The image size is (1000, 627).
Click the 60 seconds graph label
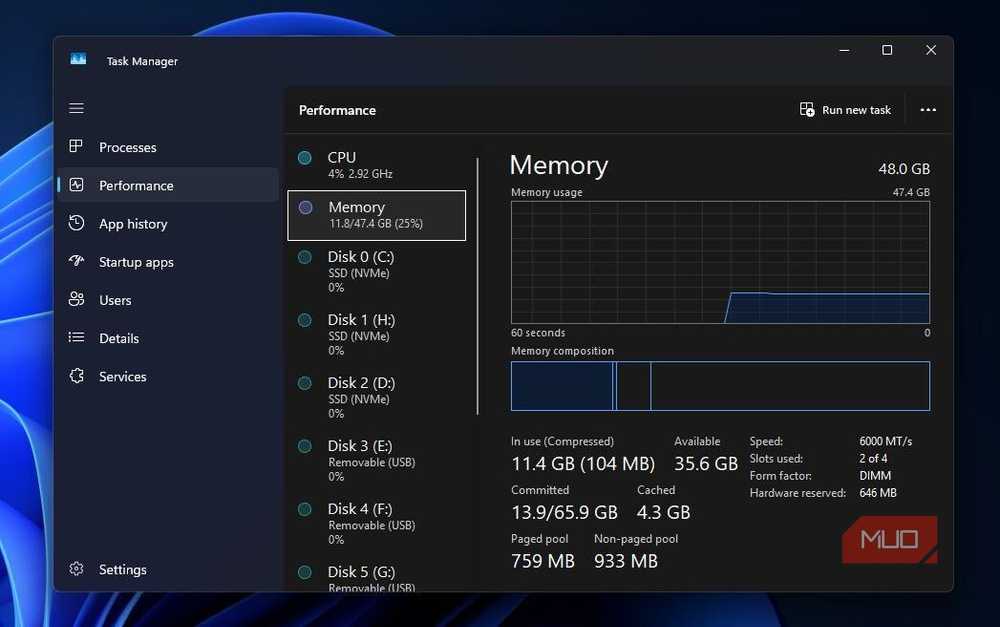point(538,333)
